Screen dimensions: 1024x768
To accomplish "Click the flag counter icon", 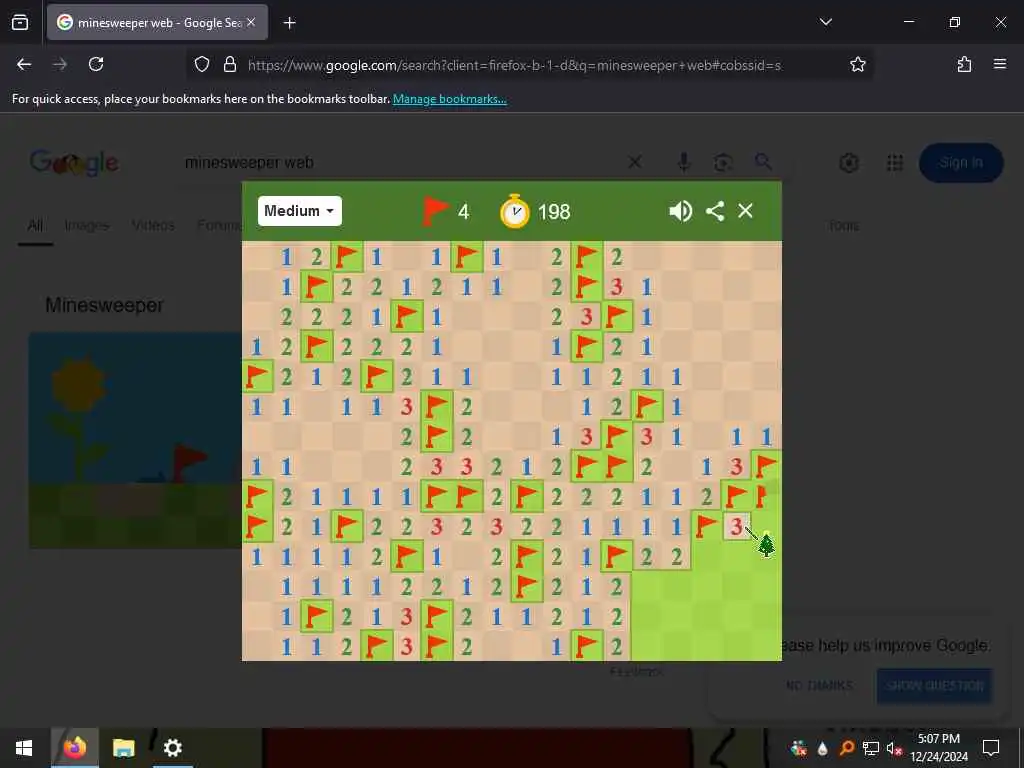I will (x=435, y=211).
